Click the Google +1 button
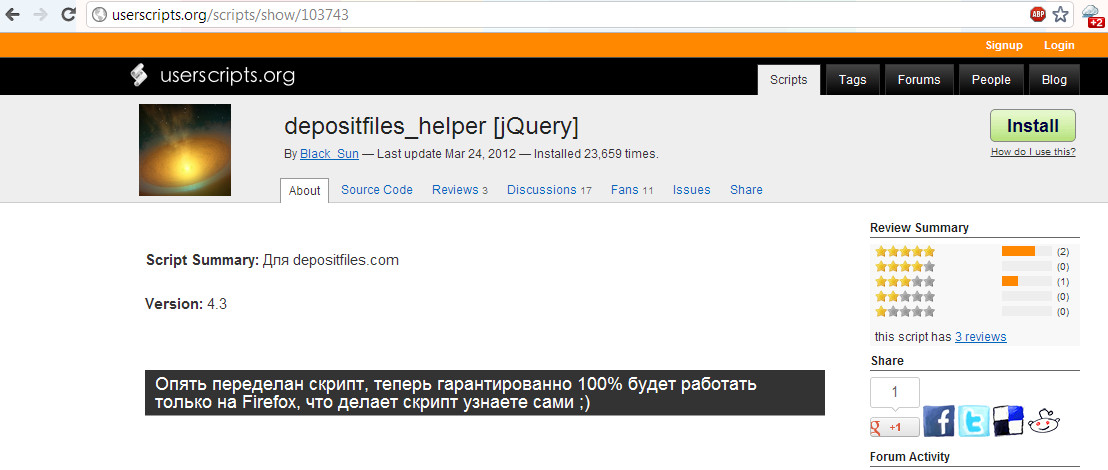Screen dimensions: 1108x470 (895, 427)
